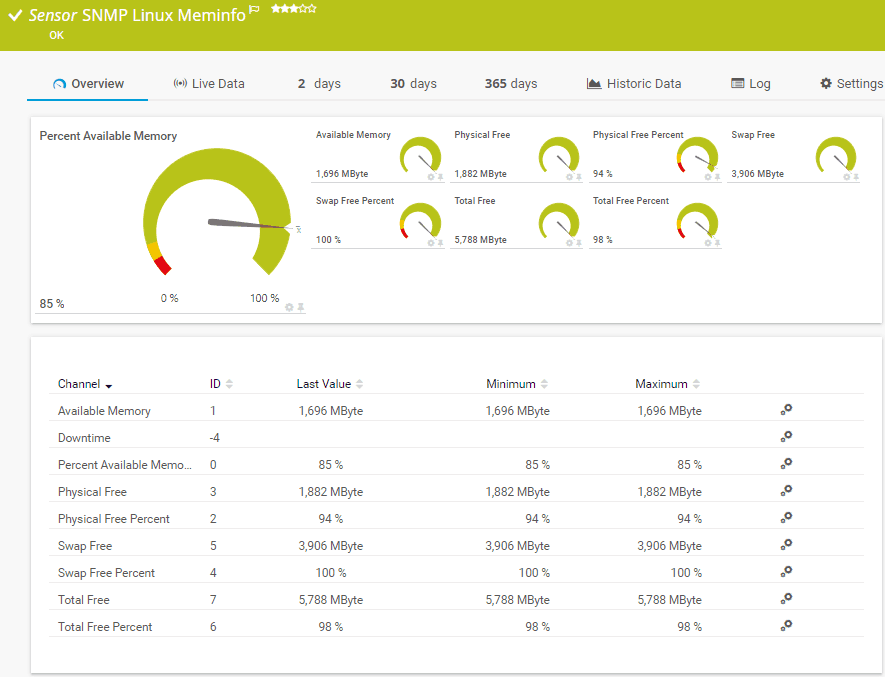The image size is (885, 677).
Task: Open channel settings icon for Available Memory row
Action: coord(787,410)
